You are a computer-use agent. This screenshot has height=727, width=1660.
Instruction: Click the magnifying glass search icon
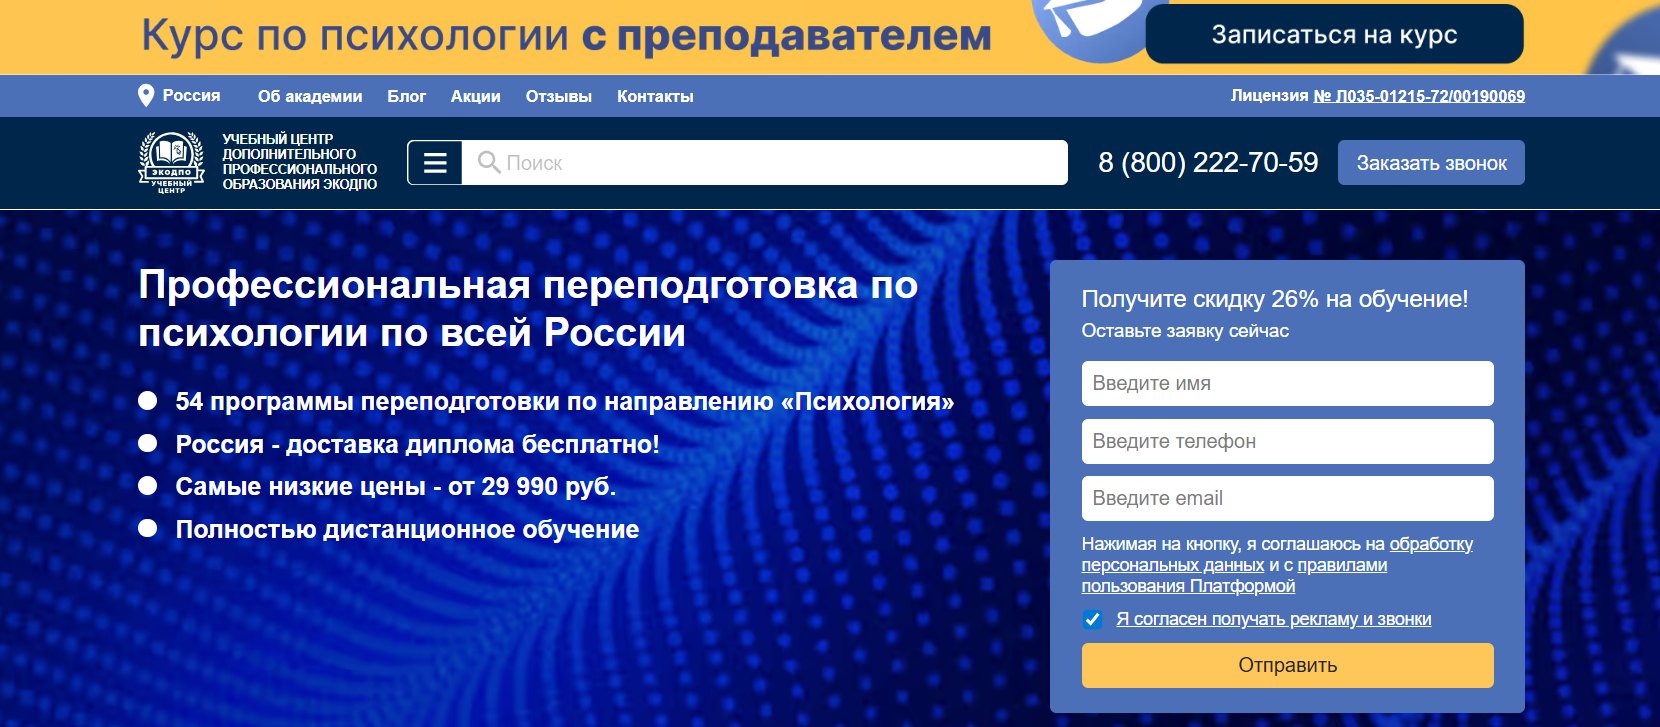pyautogui.click(x=488, y=162)
